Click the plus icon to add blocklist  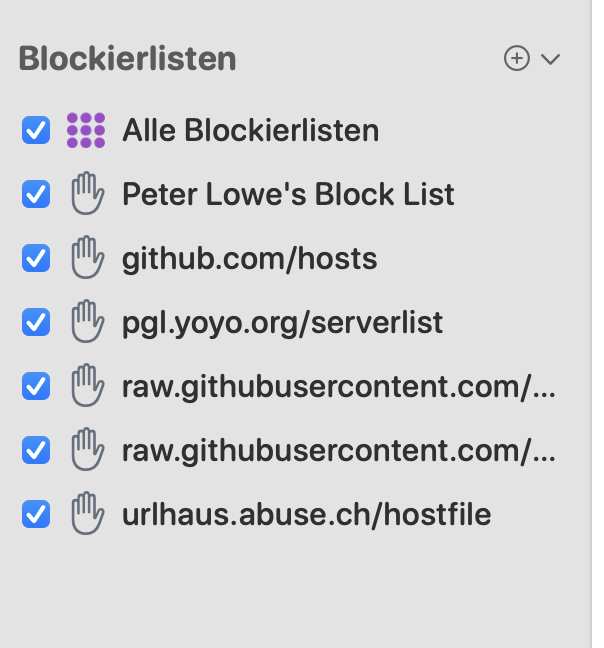point(516,58)
